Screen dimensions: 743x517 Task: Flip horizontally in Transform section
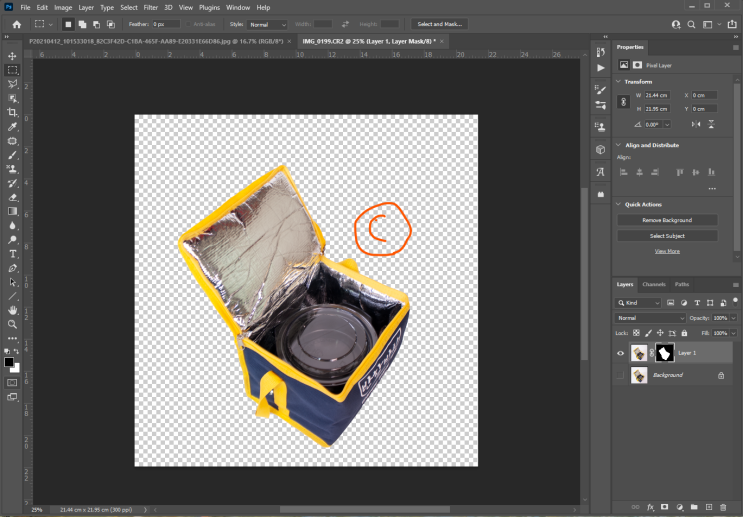pyautogui.click(x=696, y=124)
